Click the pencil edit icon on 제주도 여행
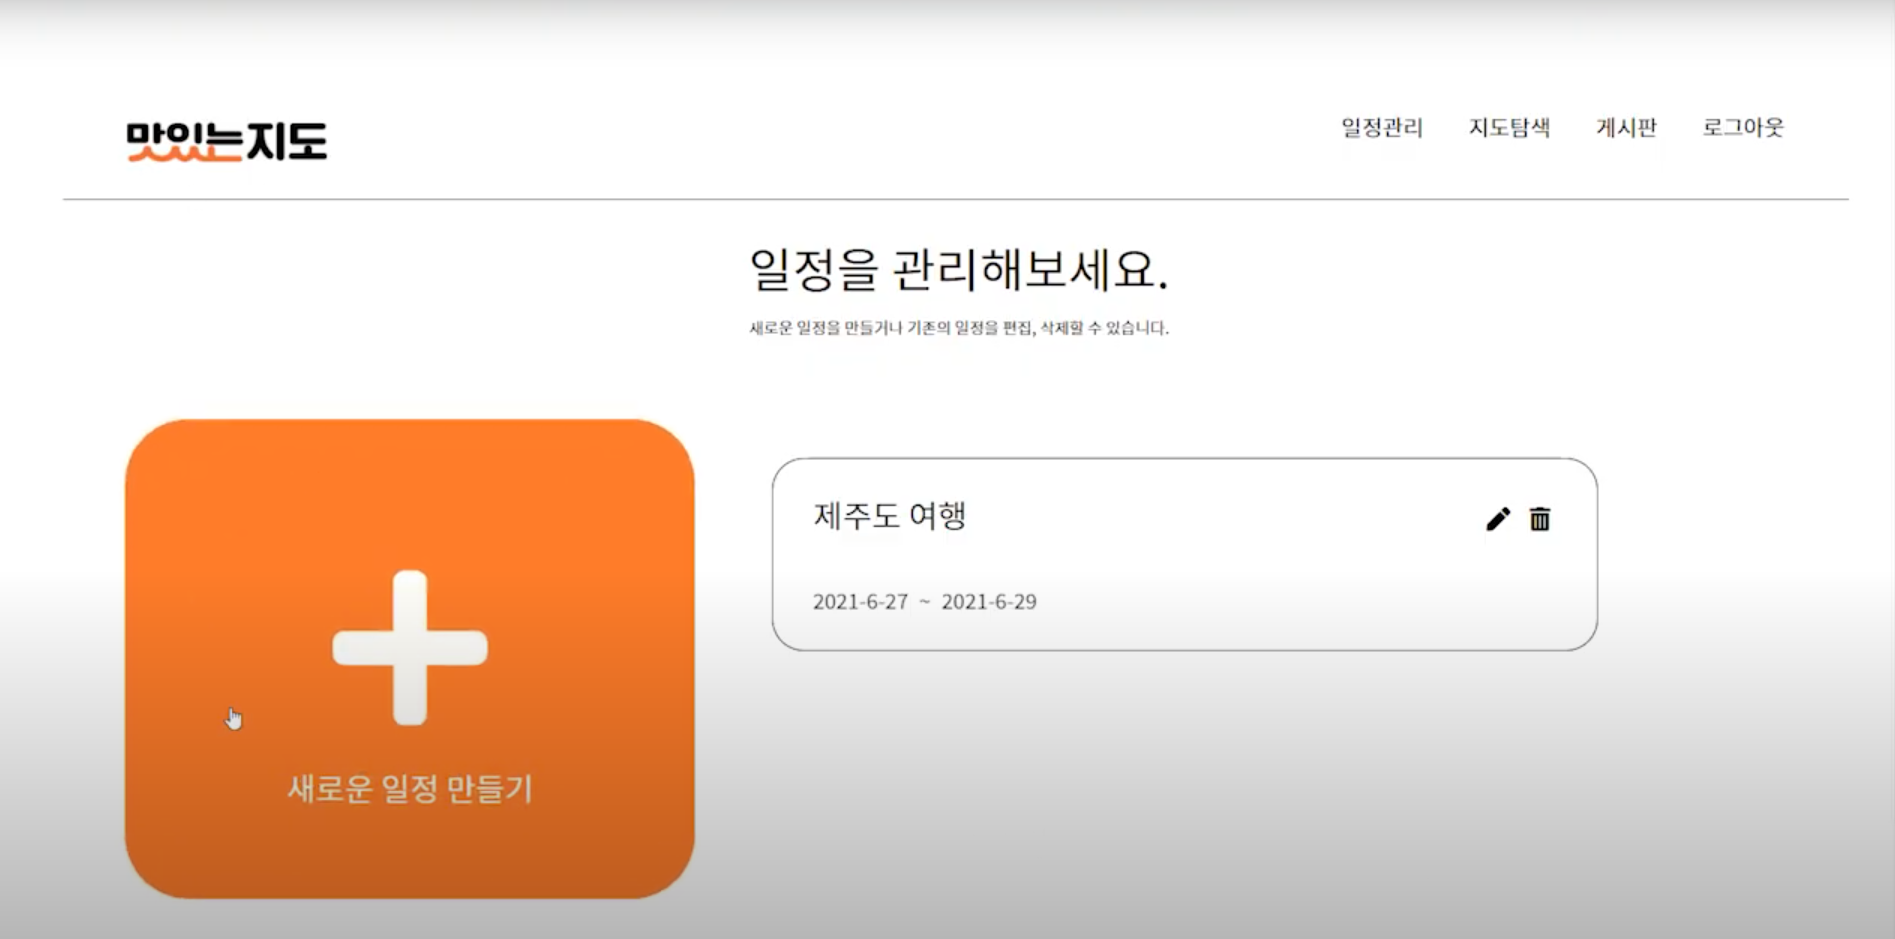 click(1497, 519)
